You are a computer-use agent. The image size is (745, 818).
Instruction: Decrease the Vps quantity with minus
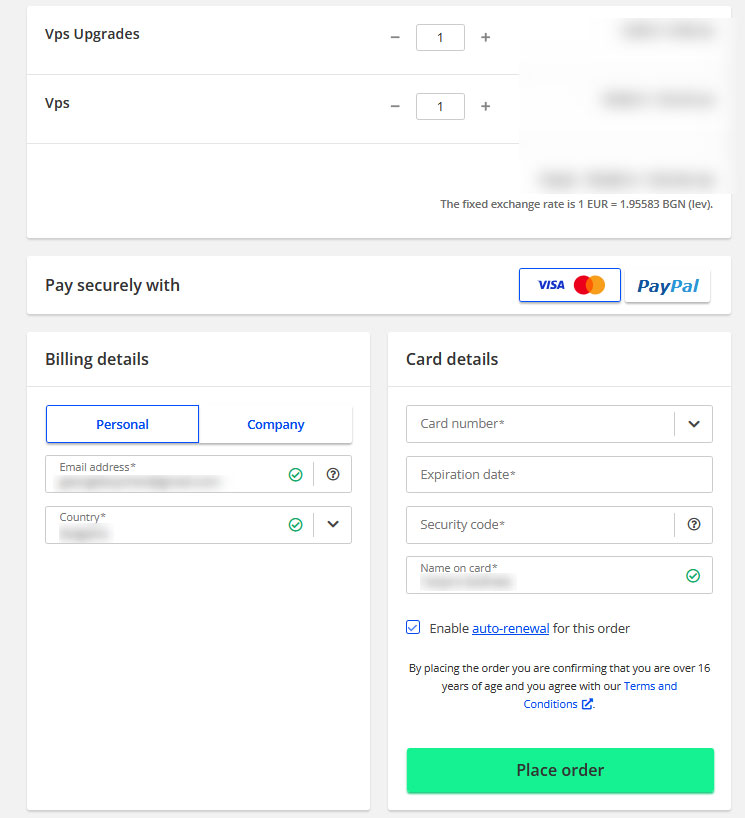pyautogui.click(x=395, y=106)
